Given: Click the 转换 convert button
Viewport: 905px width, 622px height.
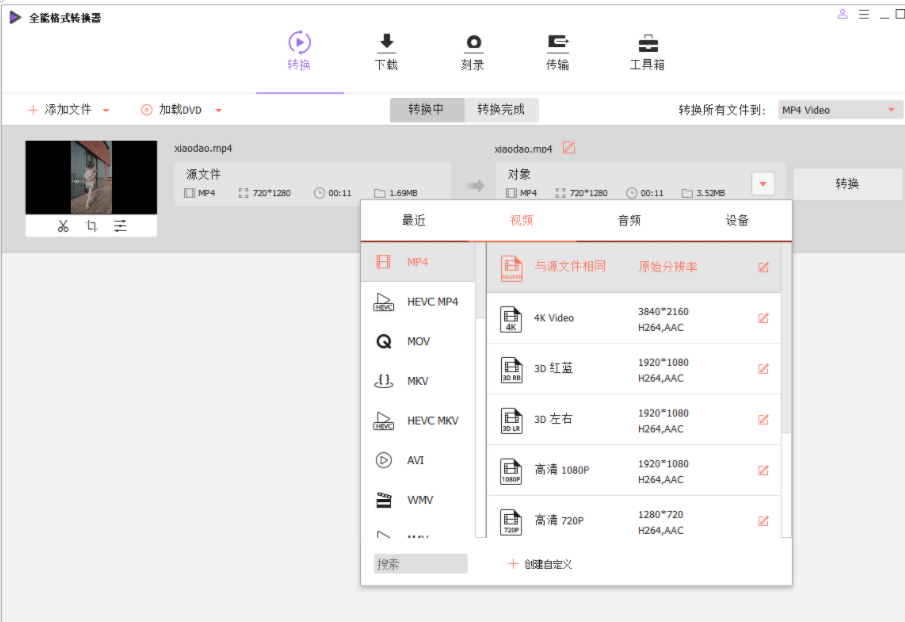Looking at the screenshot, I should click(x=847, y=184).
